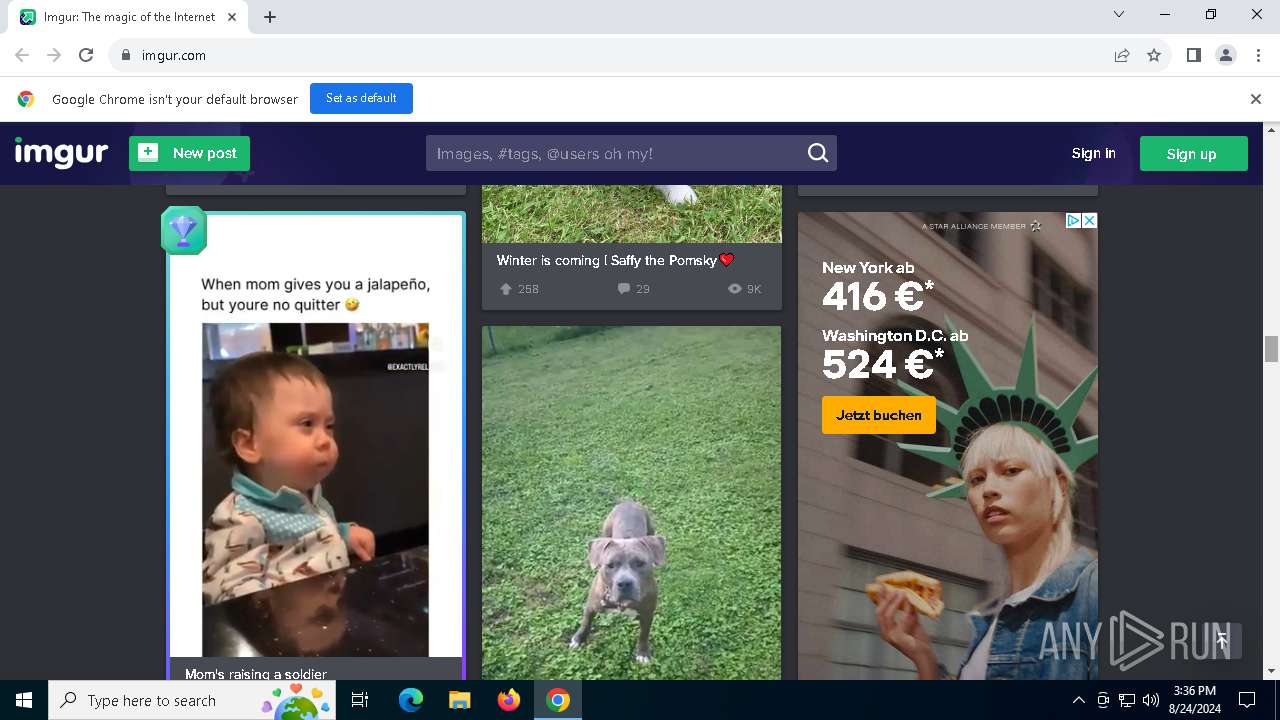1280x720 pixels.
Task: Reload the imgur page
Action: coord(86,55)
